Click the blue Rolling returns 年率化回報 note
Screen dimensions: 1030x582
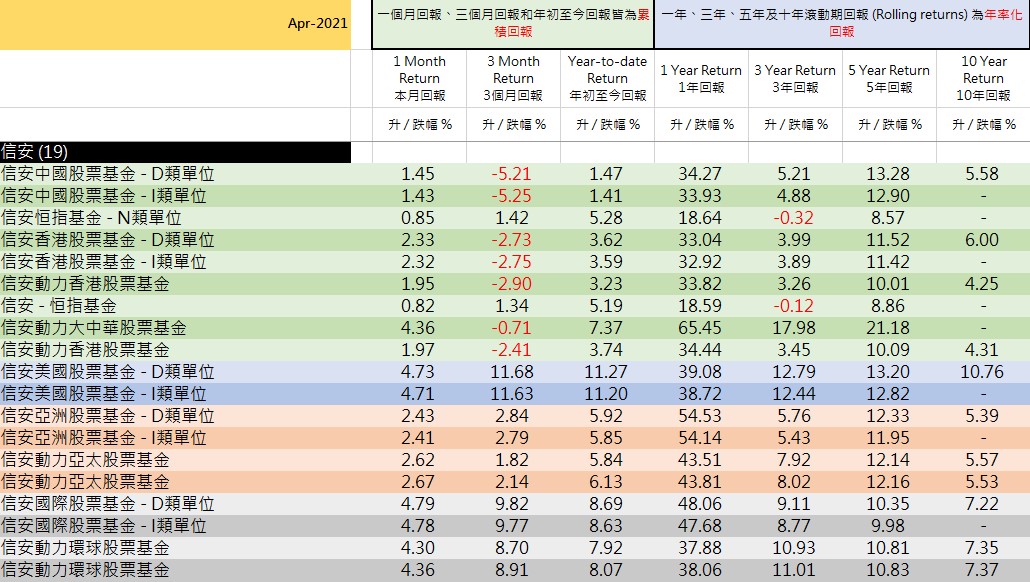[x=842, y=24]
